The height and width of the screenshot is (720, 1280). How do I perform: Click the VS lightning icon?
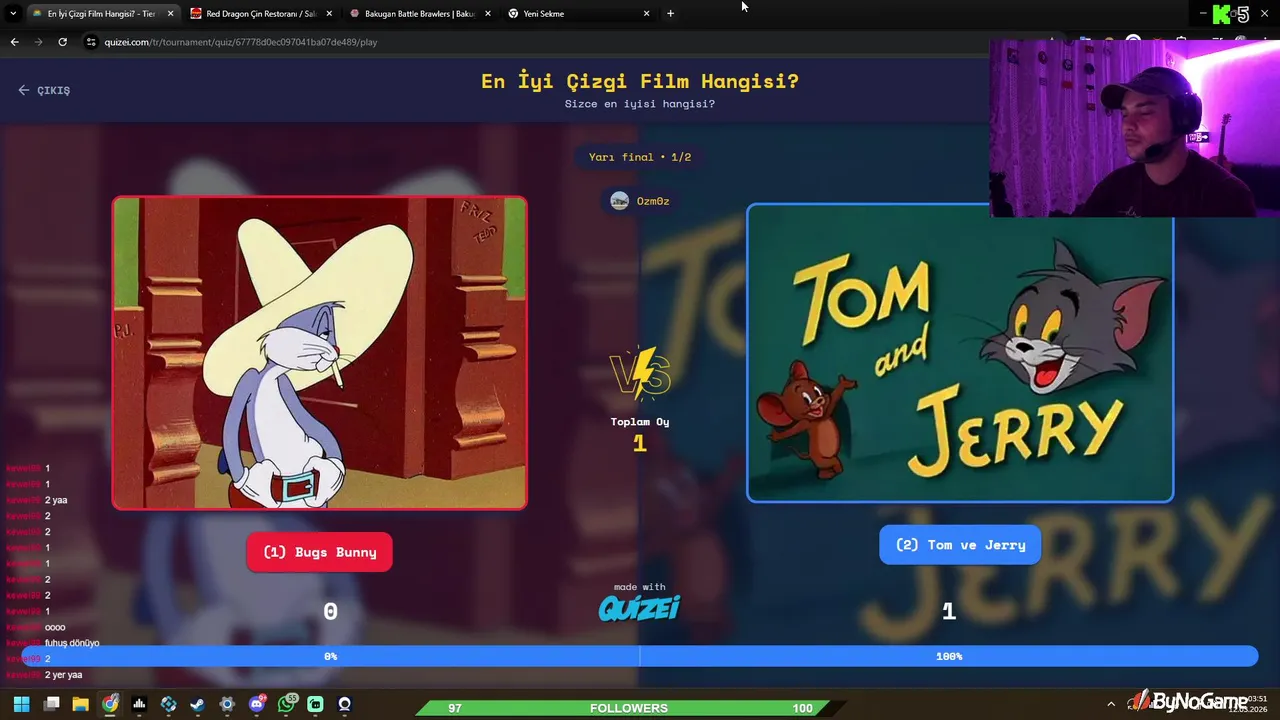click(x=640, y=372)
